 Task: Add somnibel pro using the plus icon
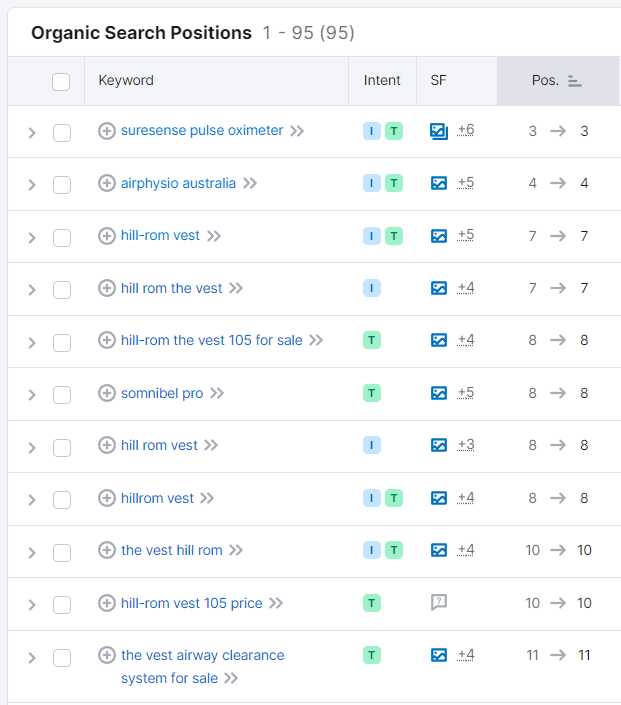(107, 393)
